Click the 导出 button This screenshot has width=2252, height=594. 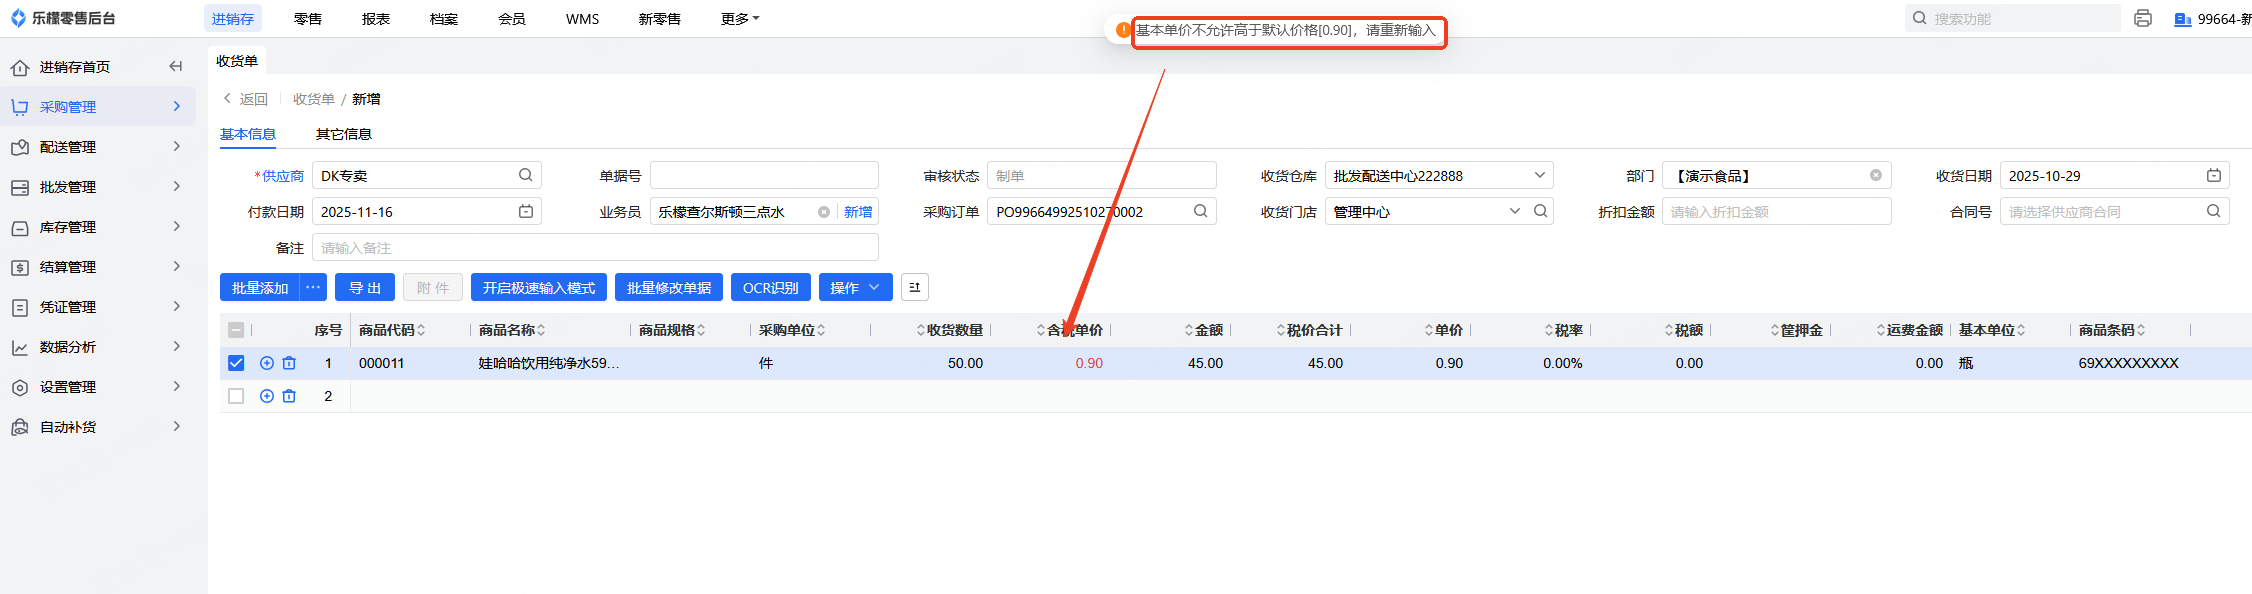pyautogui.click(x=365, y=287)
